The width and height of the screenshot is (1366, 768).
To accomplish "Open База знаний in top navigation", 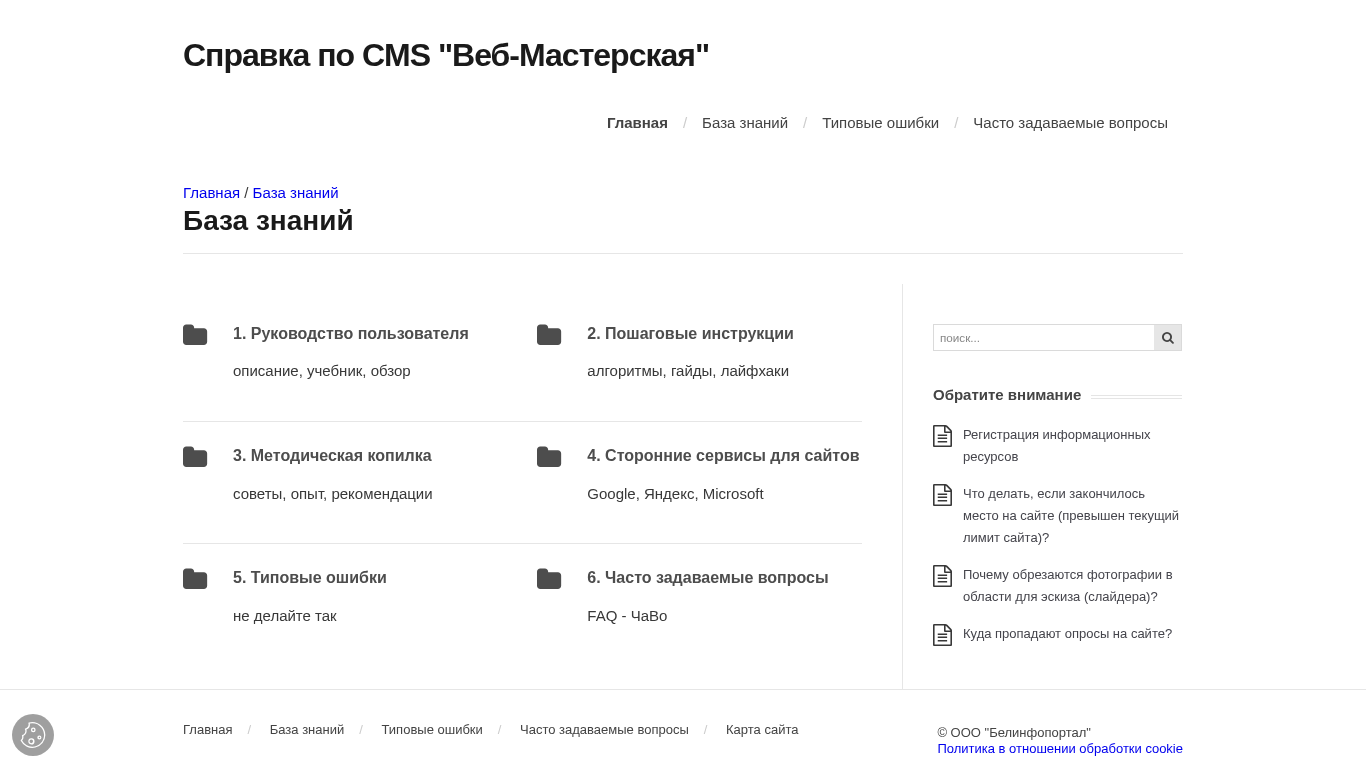I will click(745, 123).
